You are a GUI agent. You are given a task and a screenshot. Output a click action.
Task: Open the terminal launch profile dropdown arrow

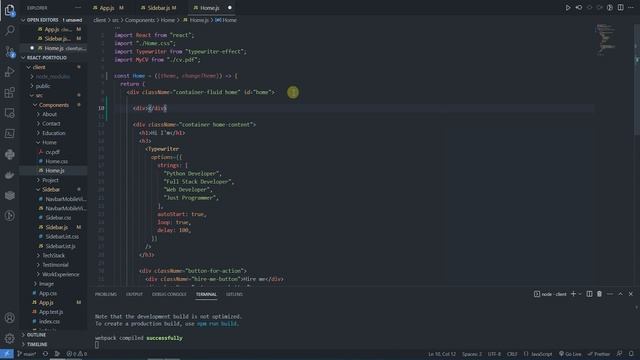(x=580, y=294)
